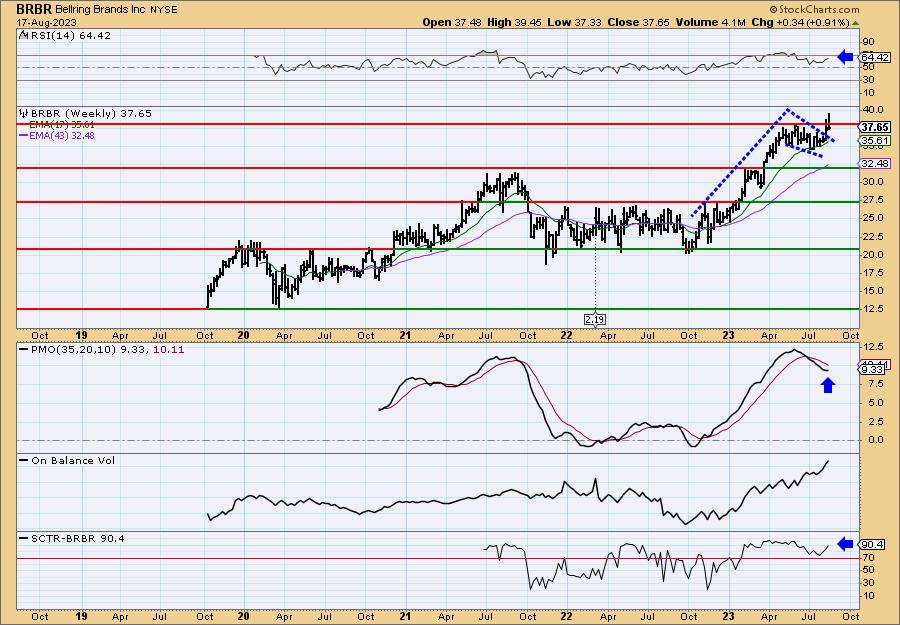Click the 90 label on RSI axis
The height and width of the screenshot is (625, 900).
click(867, 42)
